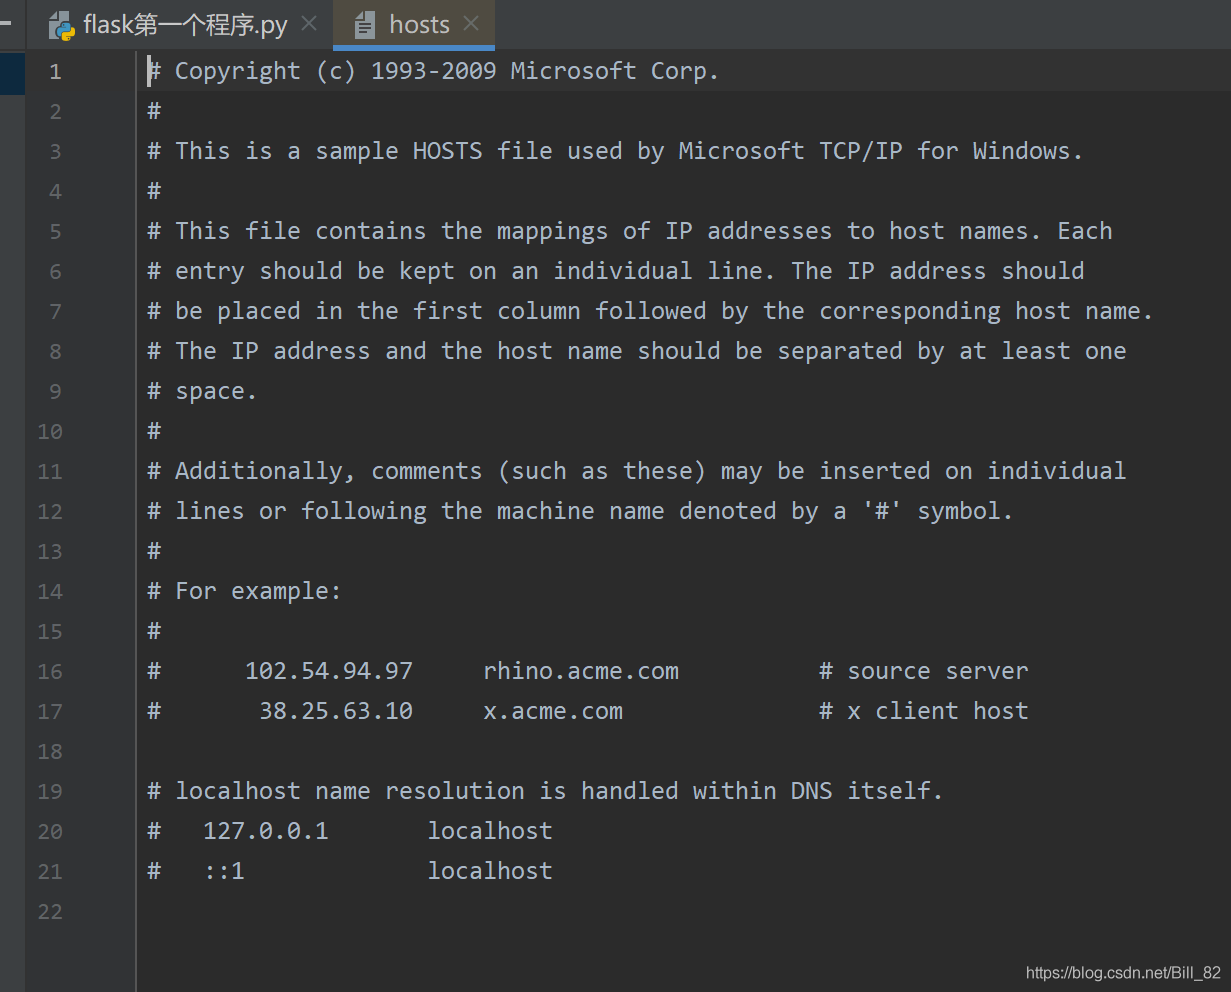Image resolution: width=1231 pixels, height=992 pixels.
Task: Click the x.acme.com host name
Action: (553, 711)
